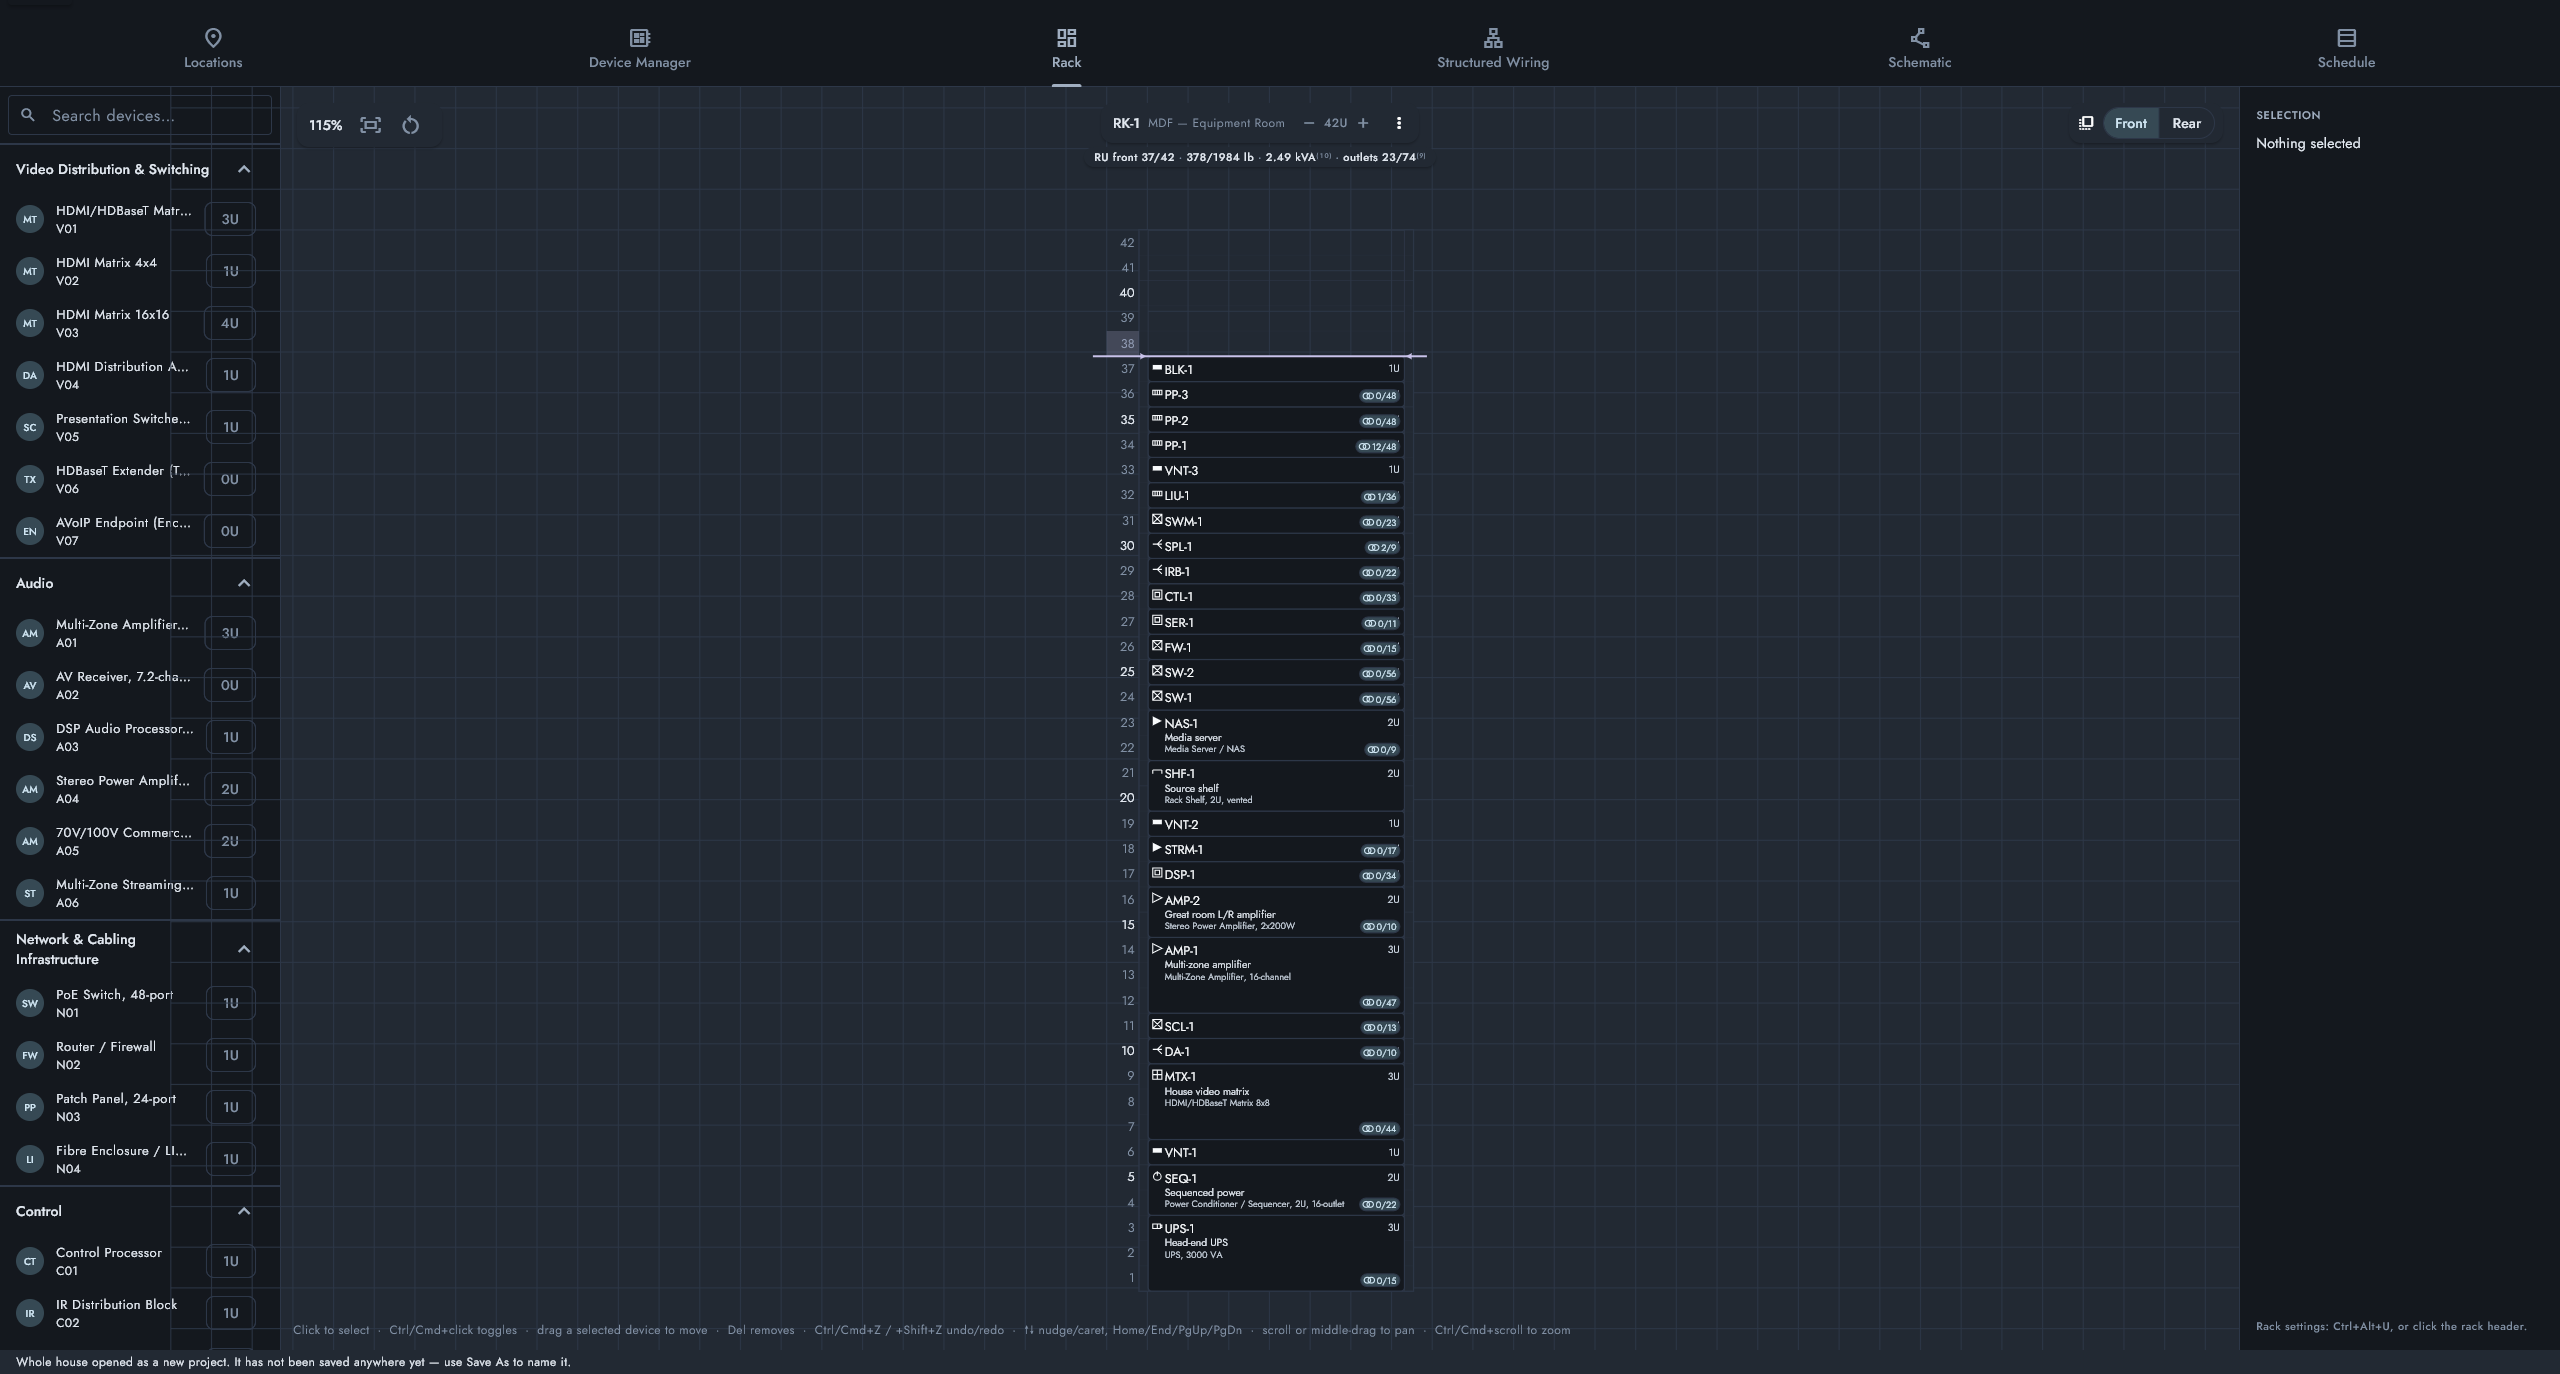Screen dimensions: 2560x1374
Task: Open the Locations view
Action: tap(213, 48)
